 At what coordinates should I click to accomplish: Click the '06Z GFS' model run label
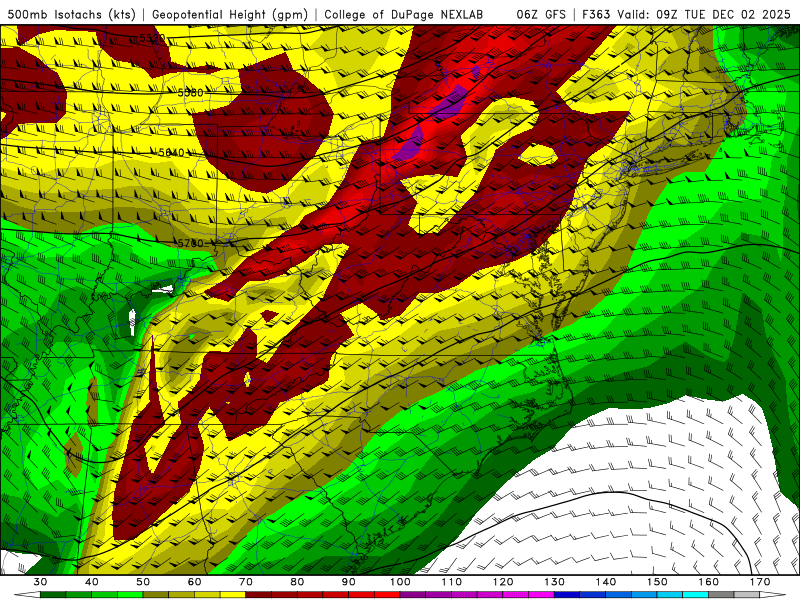(x=541, y=14)
